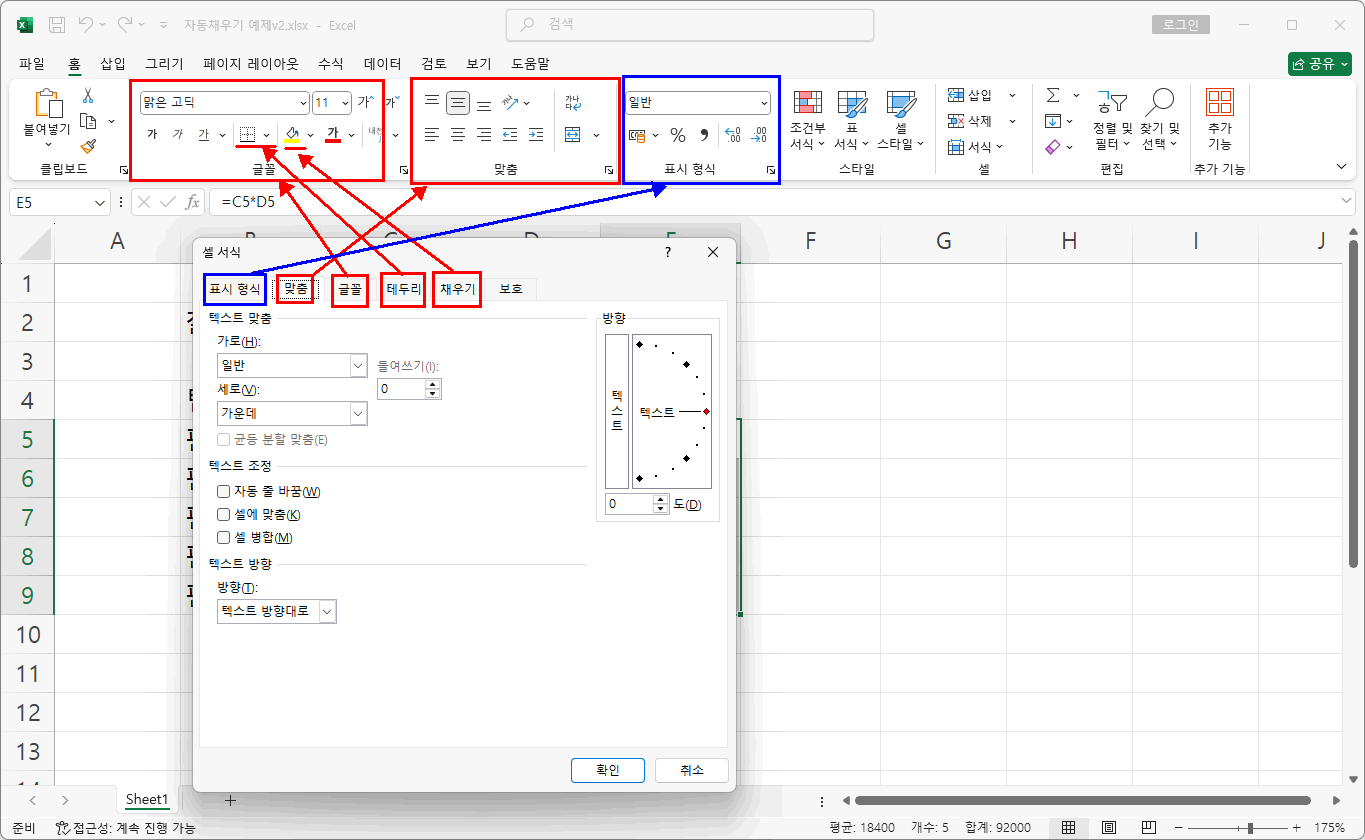Click the zoom slider in status bar
Screen dimensions: 1365x840
click(x=1249, y=828)
